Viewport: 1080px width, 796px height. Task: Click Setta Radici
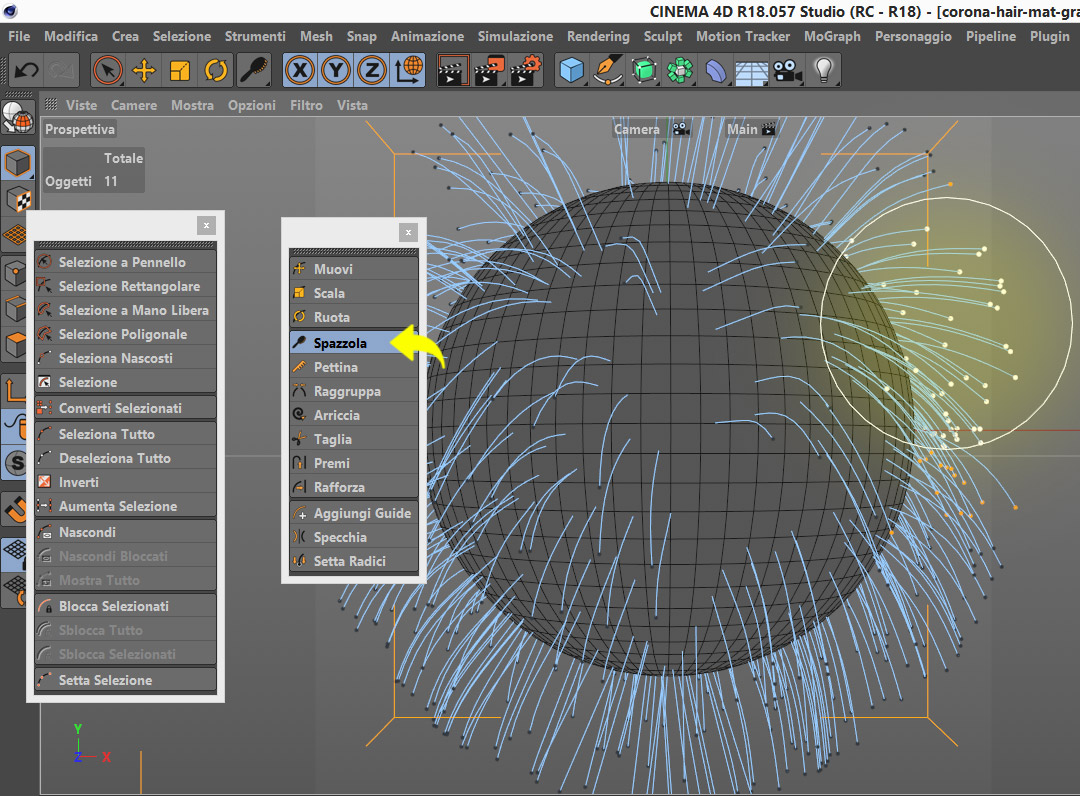[x=354, y=561]
